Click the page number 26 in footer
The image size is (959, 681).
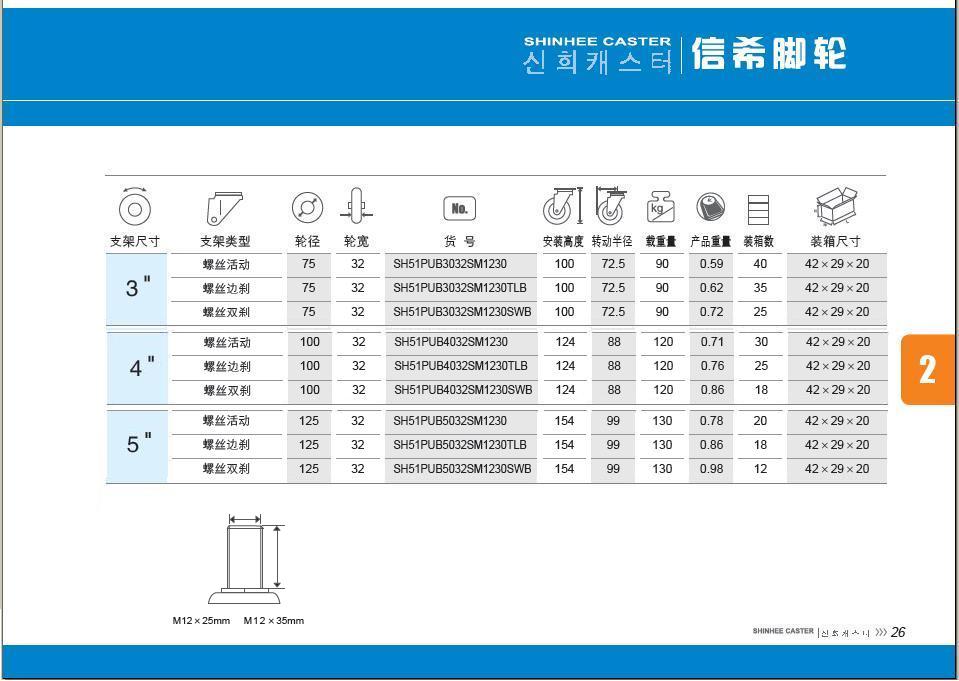click(x=897, y=632)
